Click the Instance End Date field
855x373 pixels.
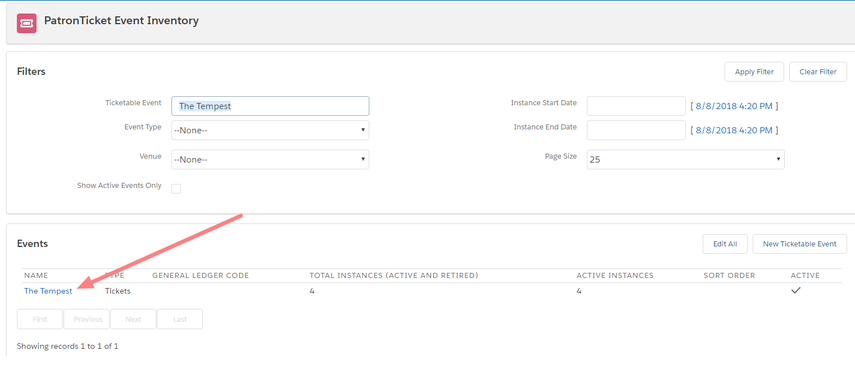(636, 130)
